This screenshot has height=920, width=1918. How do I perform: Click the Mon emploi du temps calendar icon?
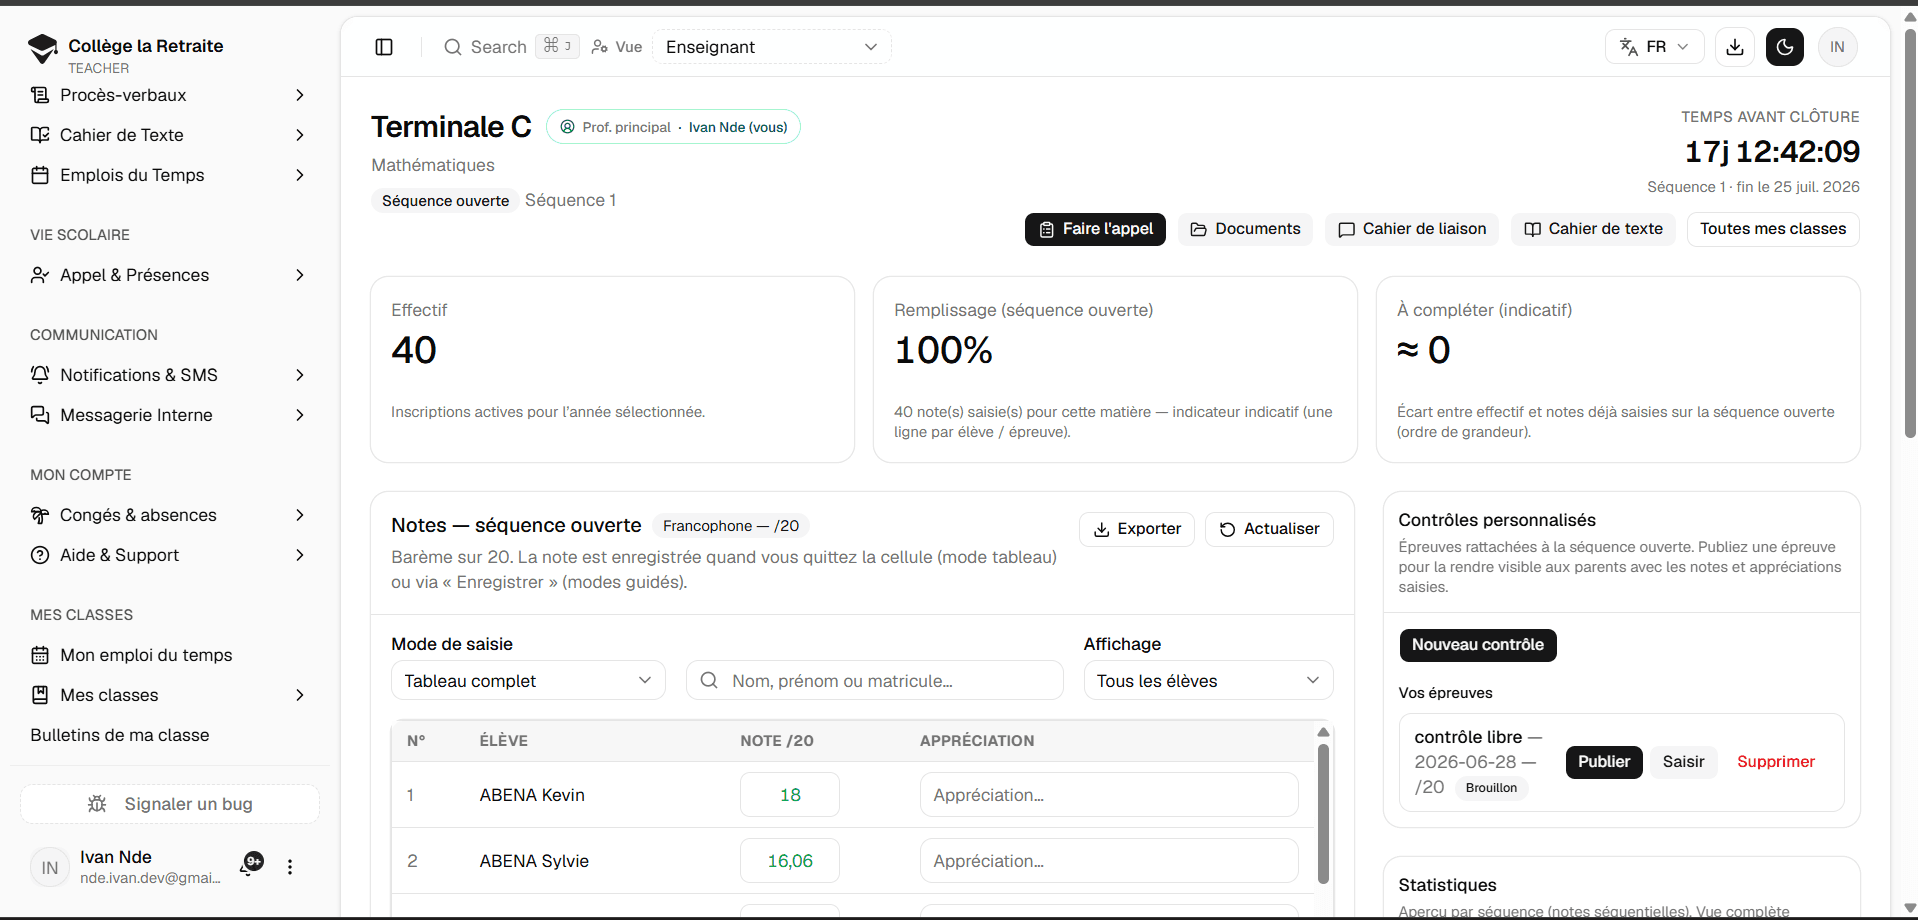(40, 655)
